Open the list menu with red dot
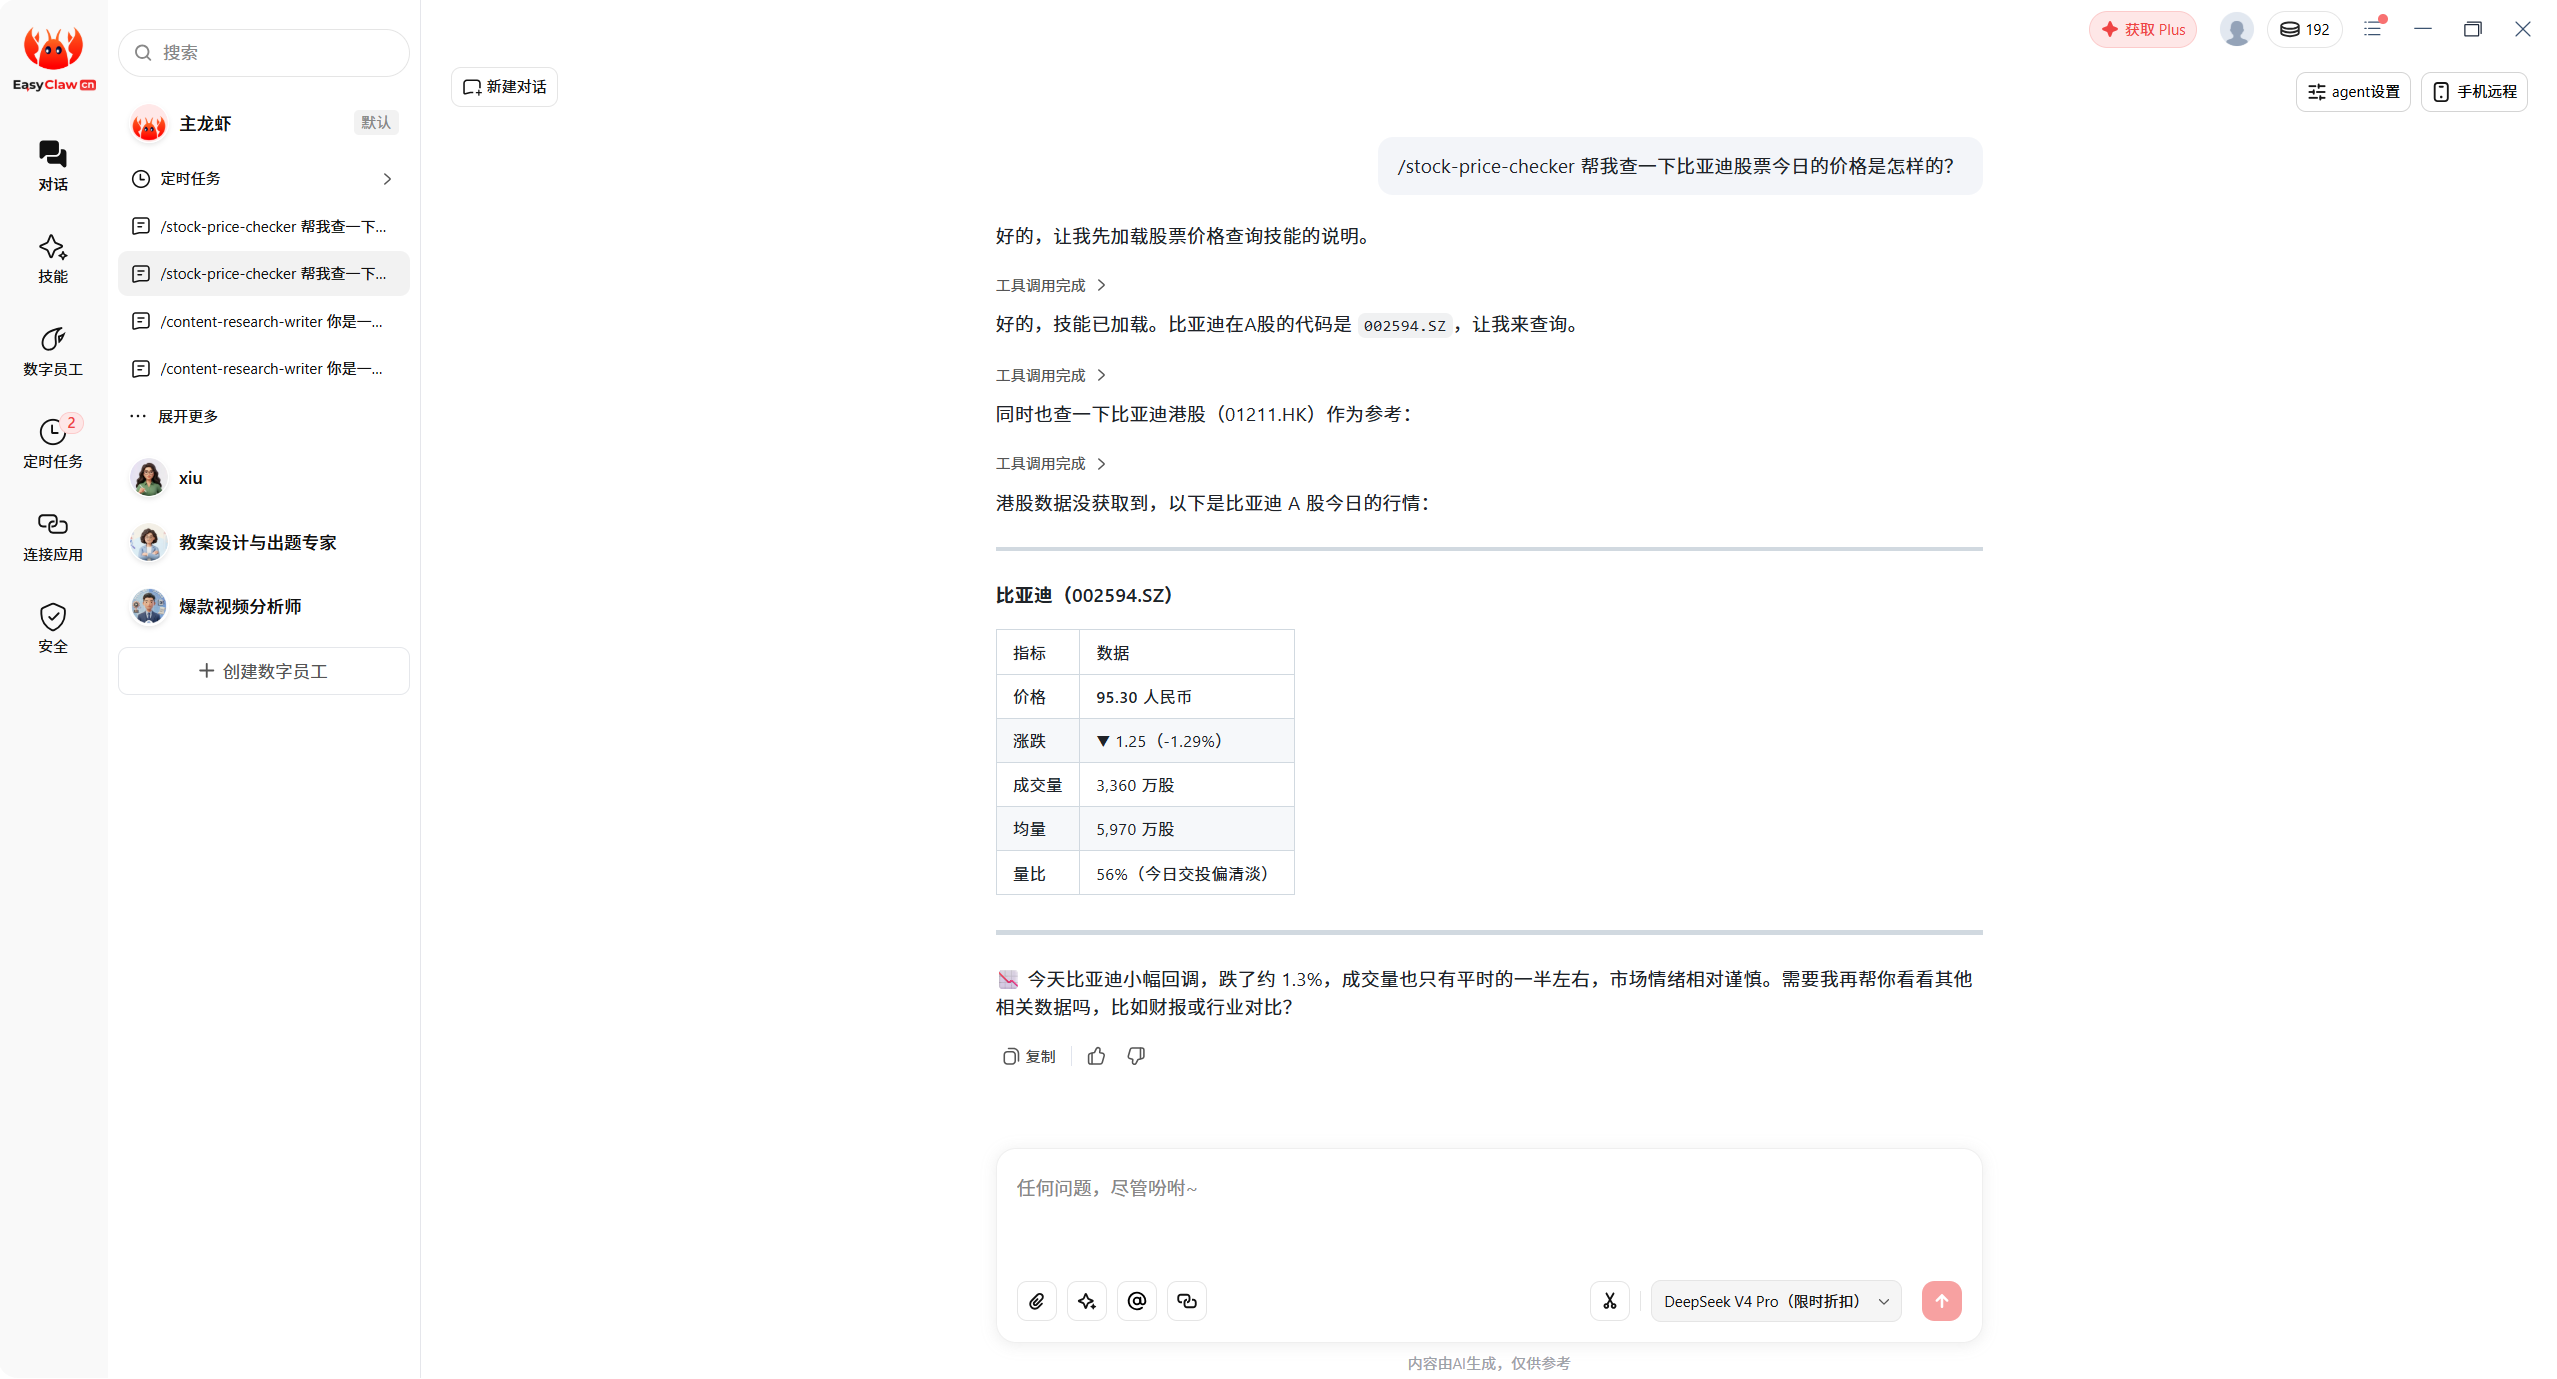 coord(2374,29)
